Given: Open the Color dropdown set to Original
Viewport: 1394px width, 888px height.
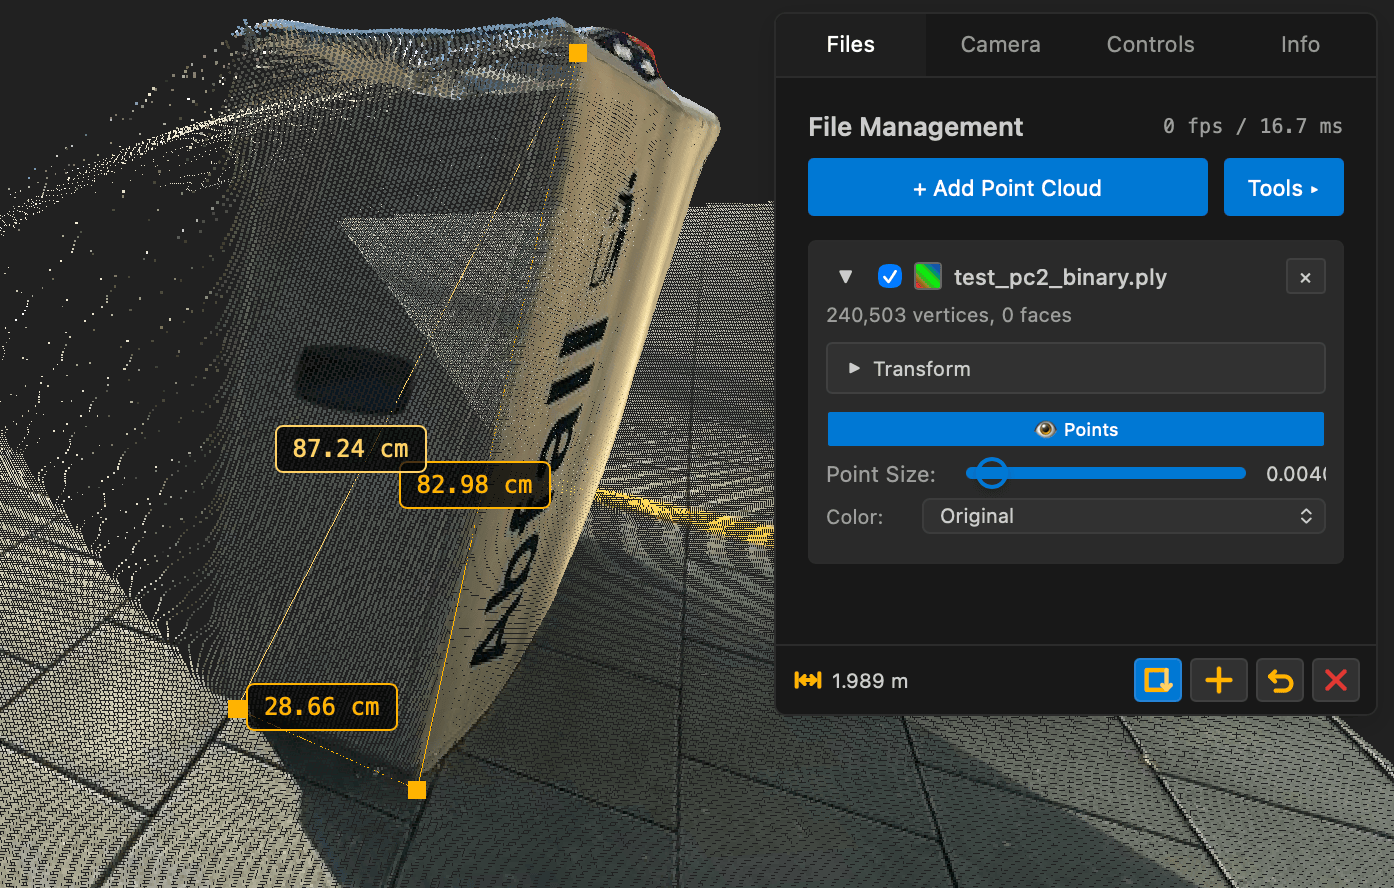Looking at the screenshot, I should pos(1123,516).
